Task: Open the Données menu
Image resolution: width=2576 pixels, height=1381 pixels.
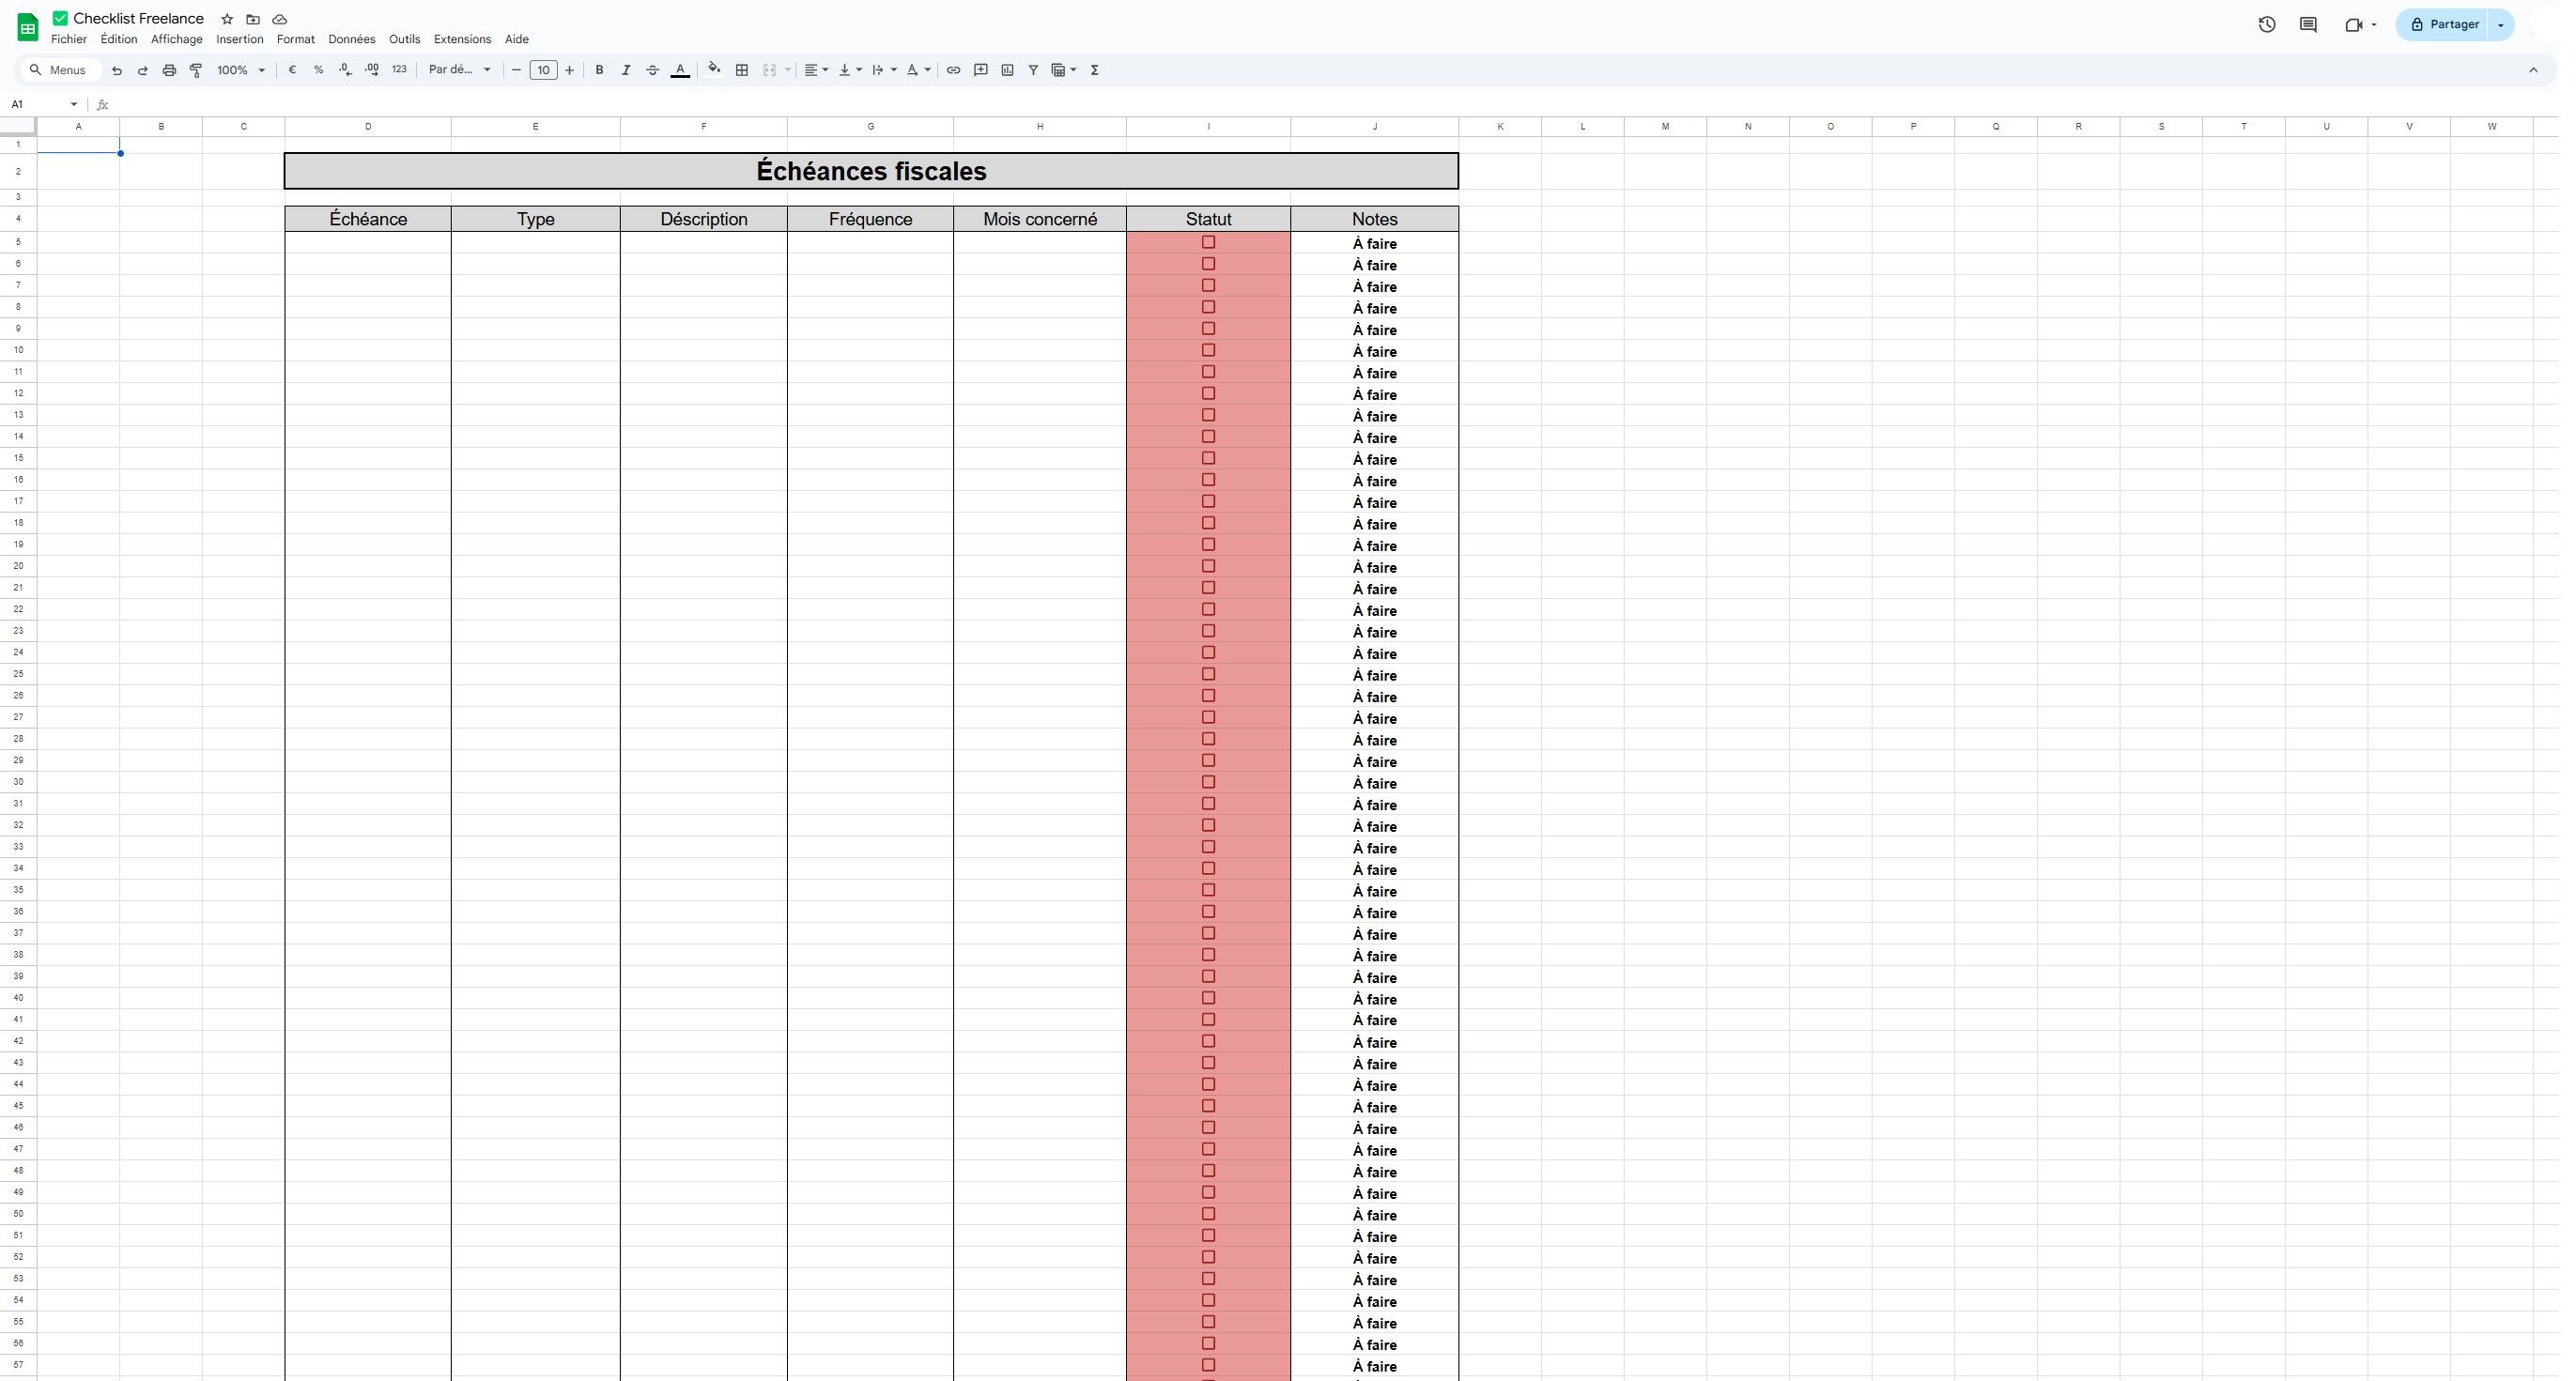Action: pyautogui.click(x=352, y=39)
